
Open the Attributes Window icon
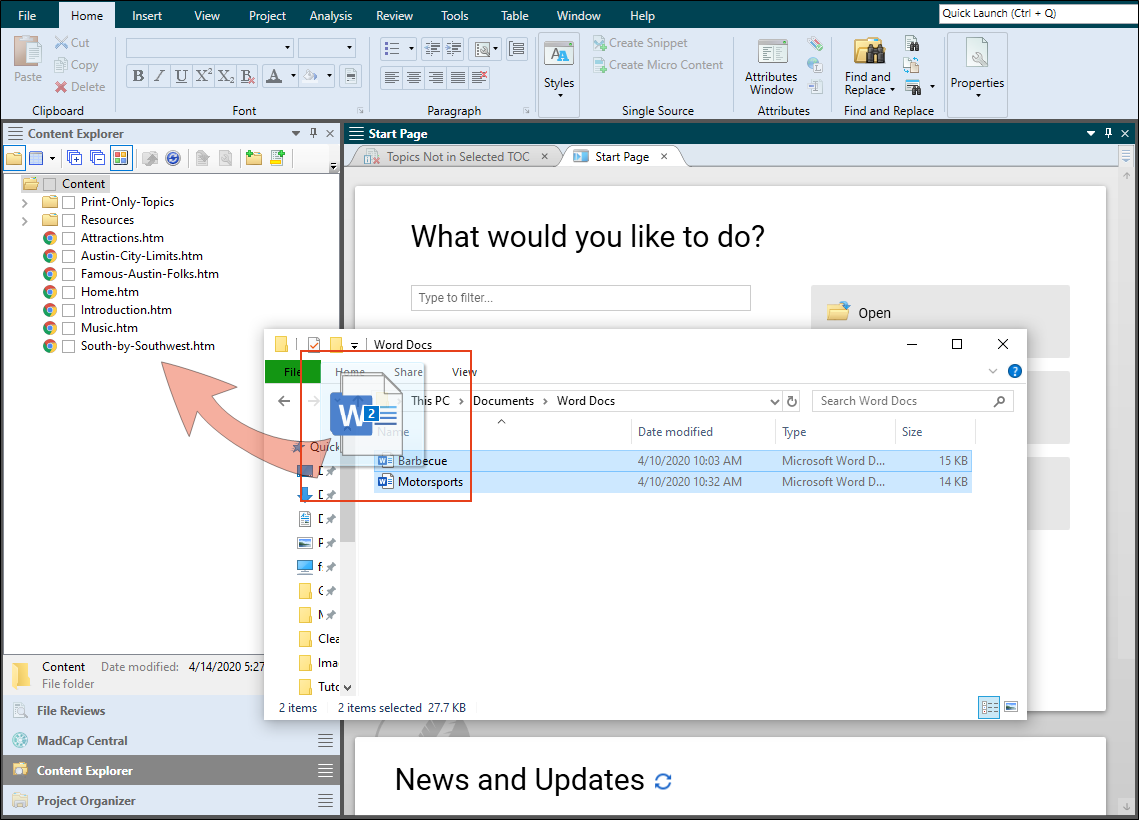tap(771, 53)
